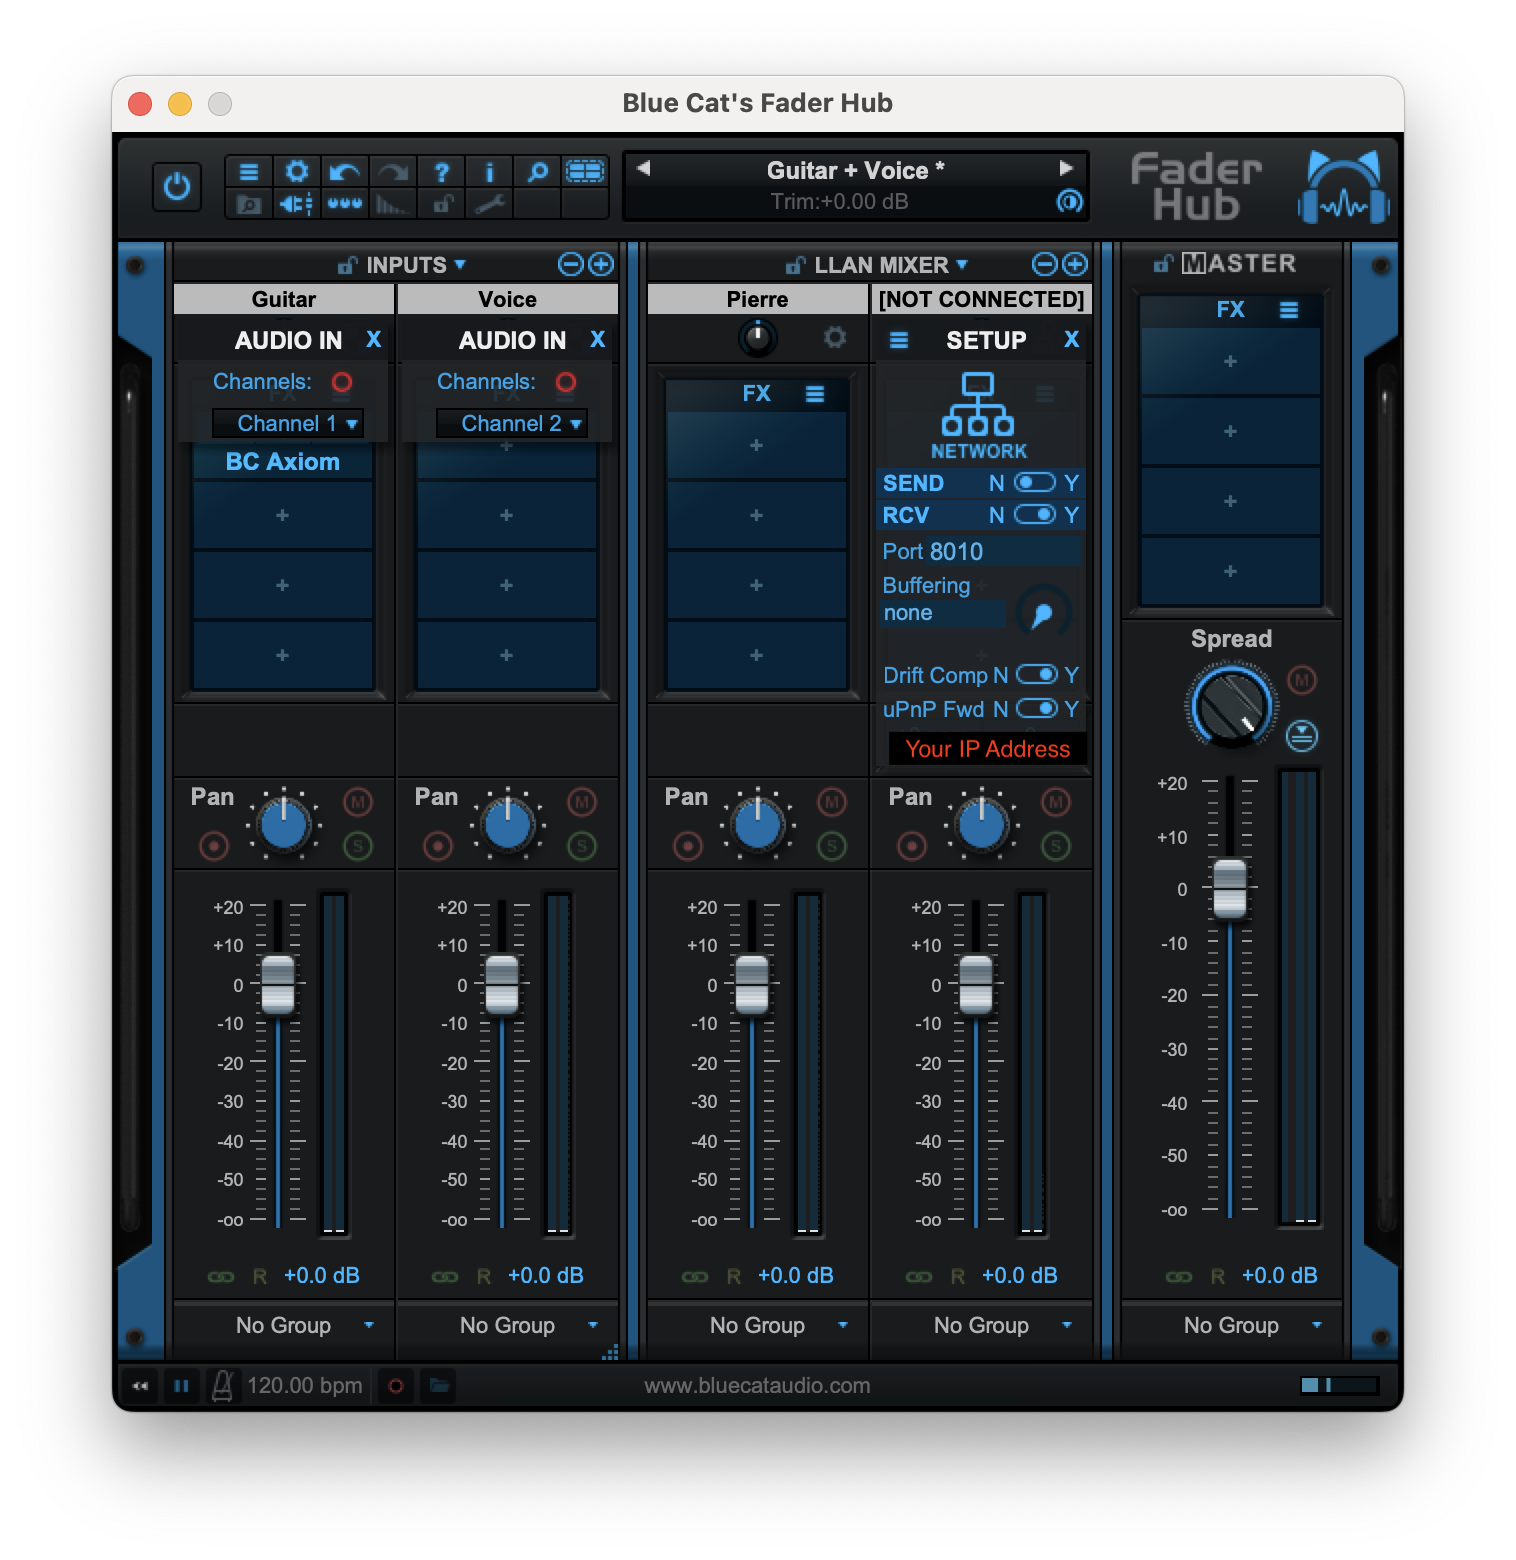Add a strip with LLAN MIXER plus
Viewport: 1516px width, 1560px height.
pyautogui.click(x=1075, y=264)
